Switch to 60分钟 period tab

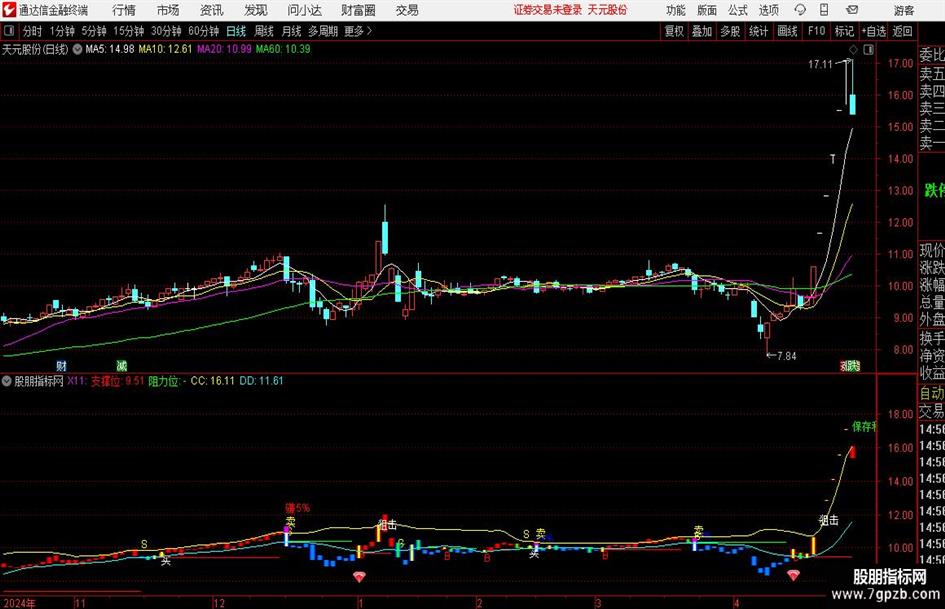tap(203, 31)
